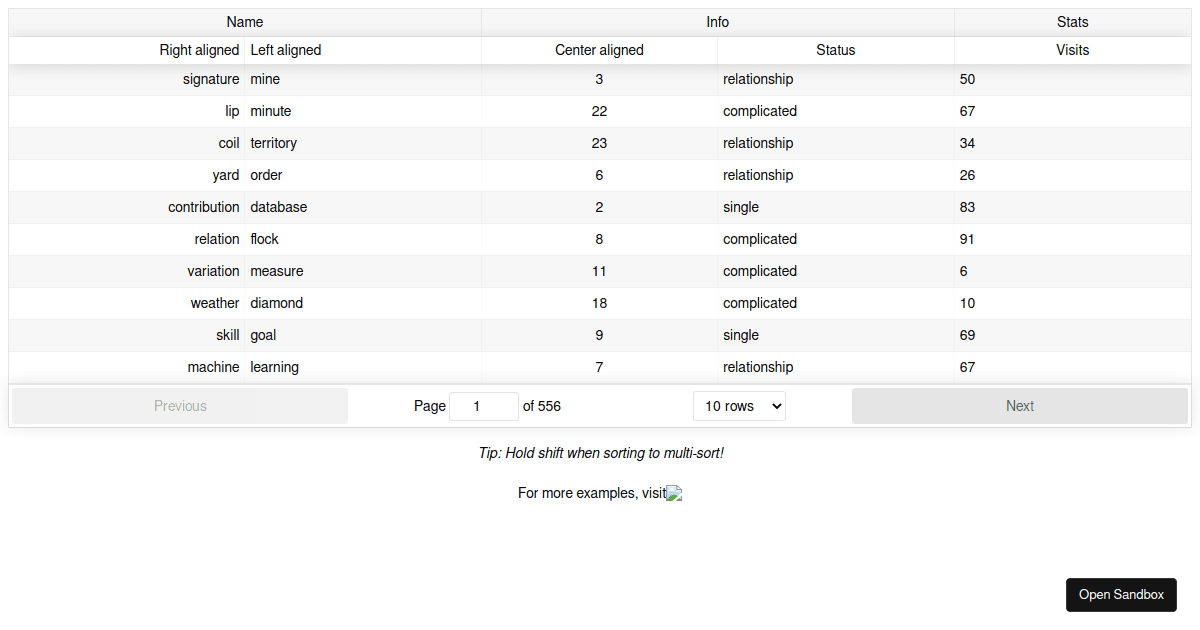This screenshot has width=1200, height=630.
Task: Click the 'complicated' status for 'lip'
Action: pos(760,111)
